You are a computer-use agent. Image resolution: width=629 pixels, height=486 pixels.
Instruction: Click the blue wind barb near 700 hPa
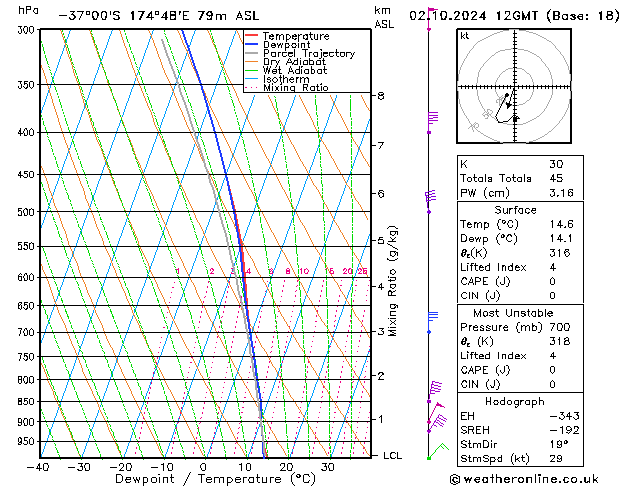click(x=432, y=322)
